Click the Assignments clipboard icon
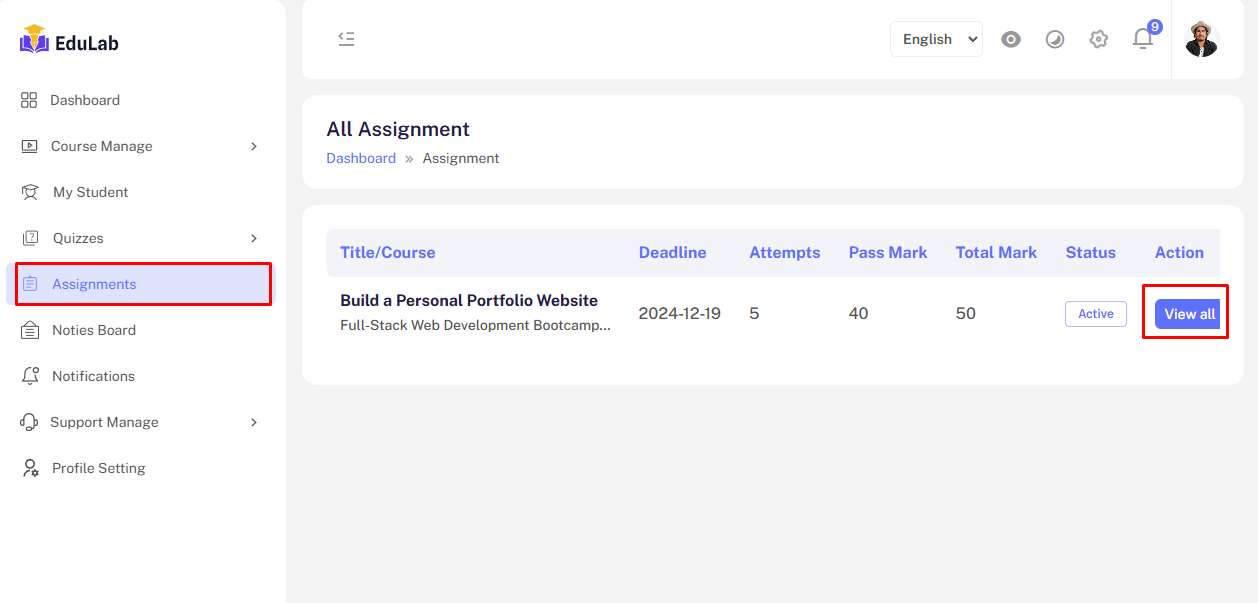1258x603 pixels. [30, 284]
